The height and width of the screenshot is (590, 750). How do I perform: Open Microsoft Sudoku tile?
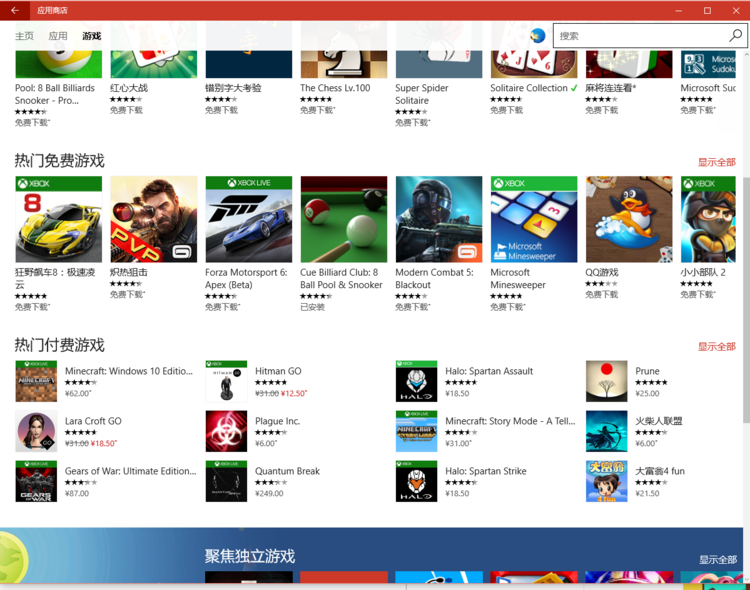tap(708, 64)
